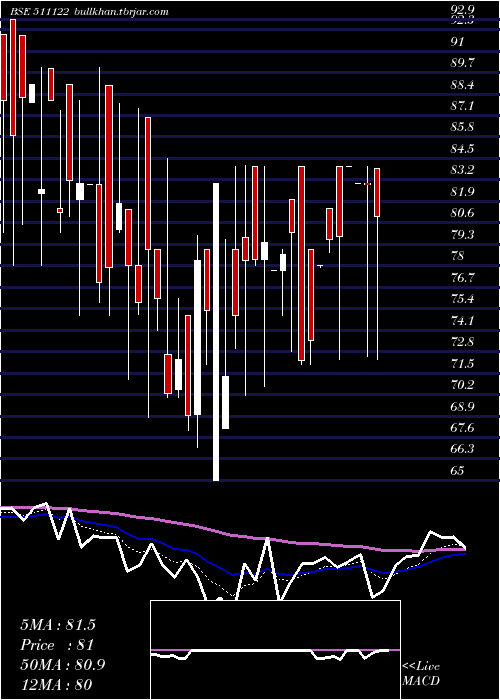The image size is (500, 700).
Task: Click the 84.5 price axis label
Action: click(x=462, y=149)
